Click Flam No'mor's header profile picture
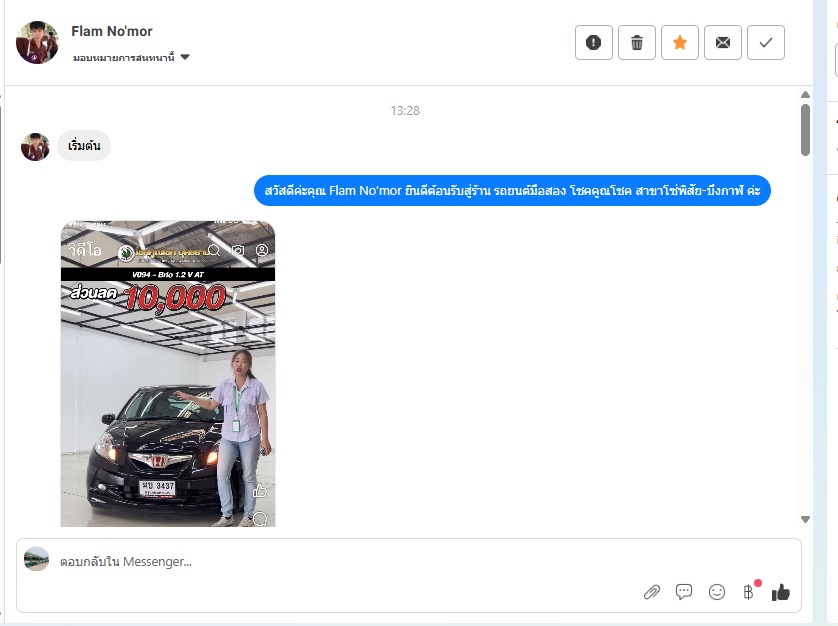This screenshot has height=626, width=838. pos(38,43)
